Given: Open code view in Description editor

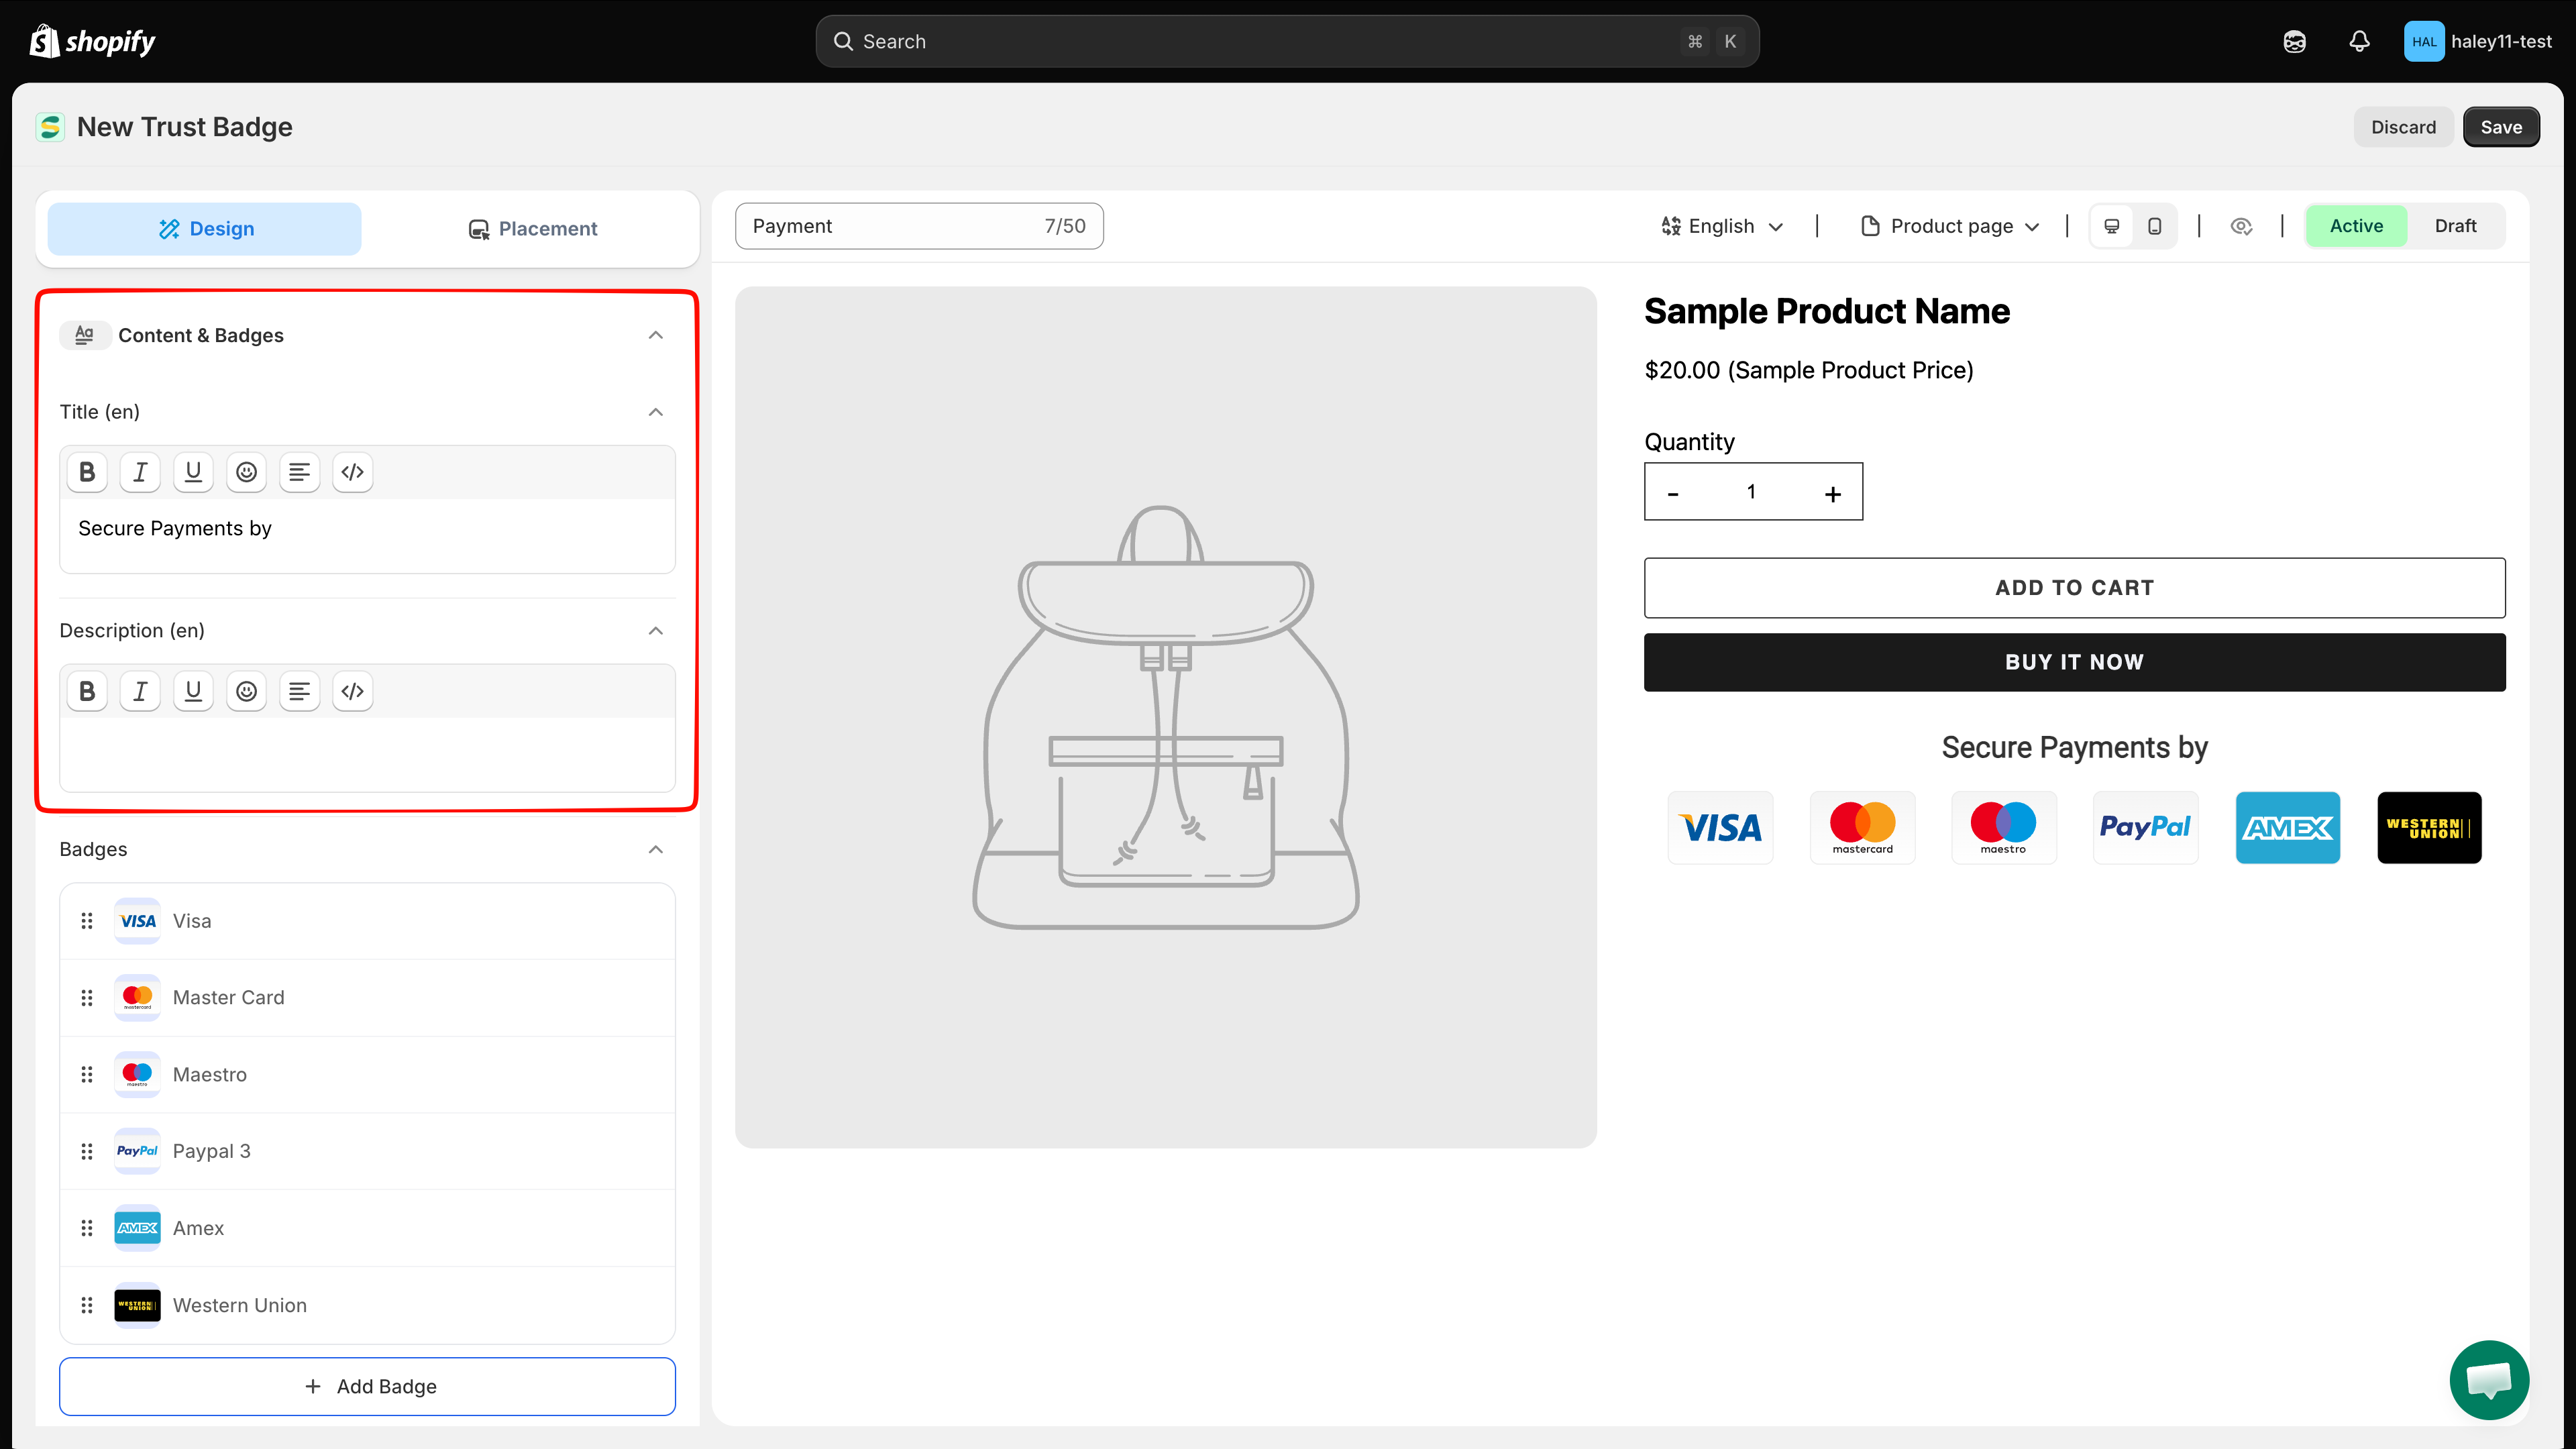Looking at the screenshot, I should [x=352, y=691].
